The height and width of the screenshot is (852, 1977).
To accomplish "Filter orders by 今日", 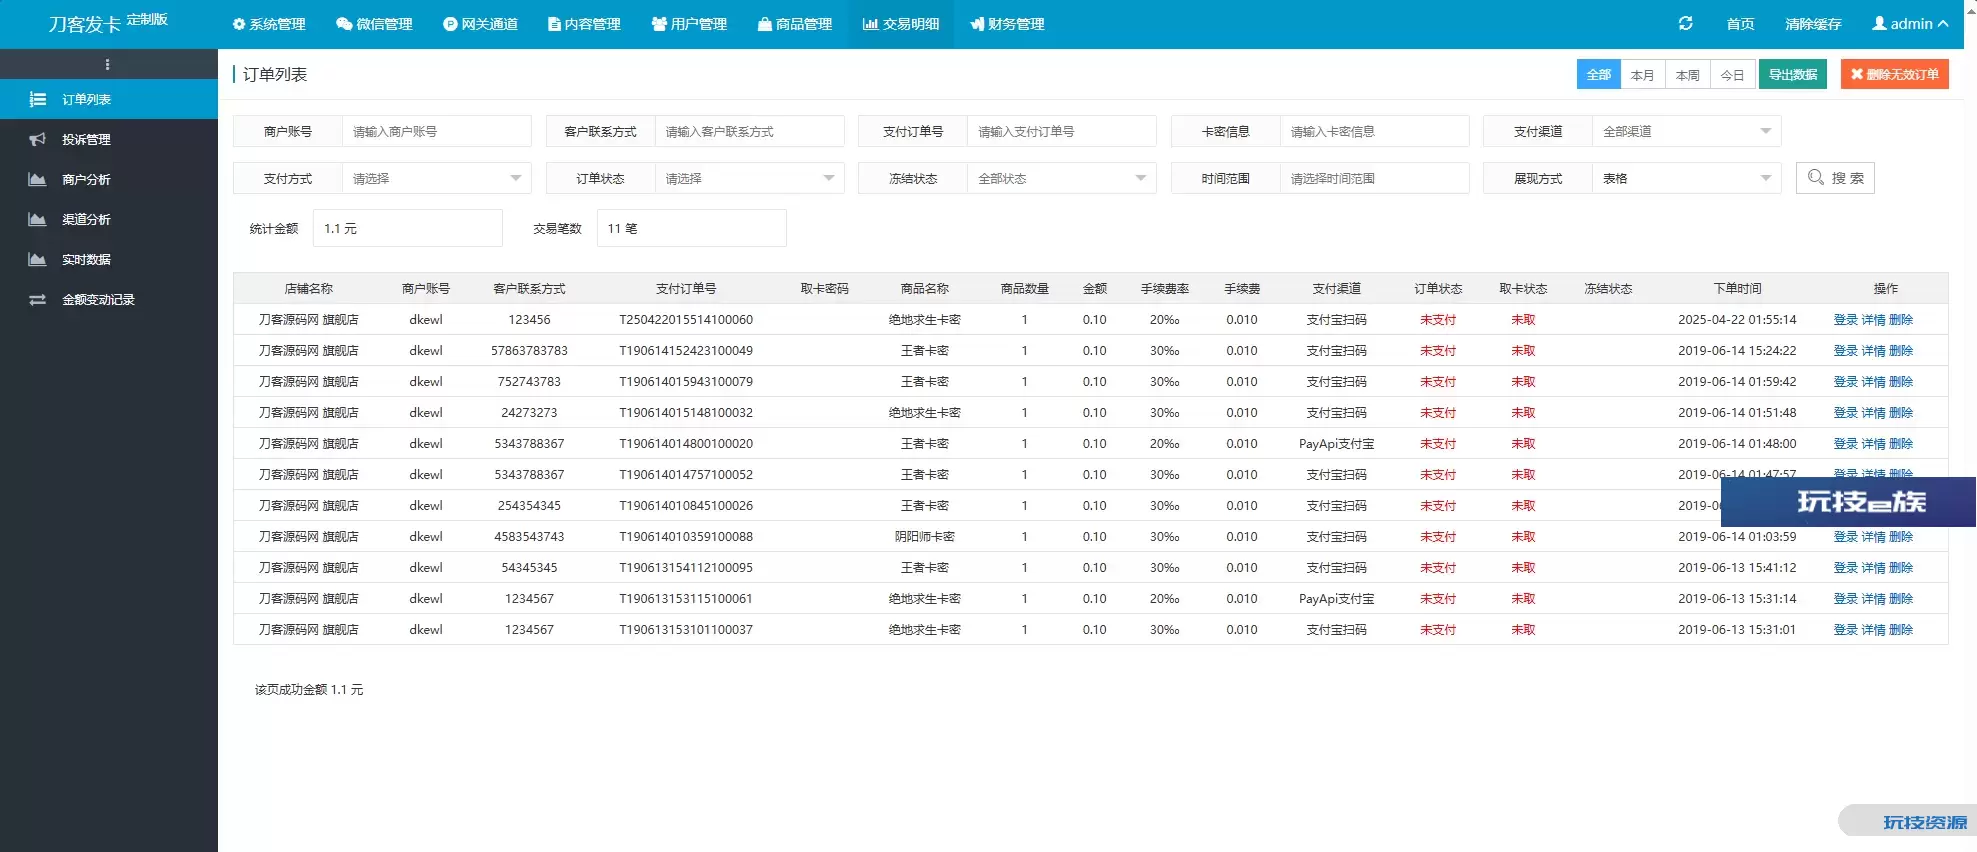I will (x=1732, y=75).
